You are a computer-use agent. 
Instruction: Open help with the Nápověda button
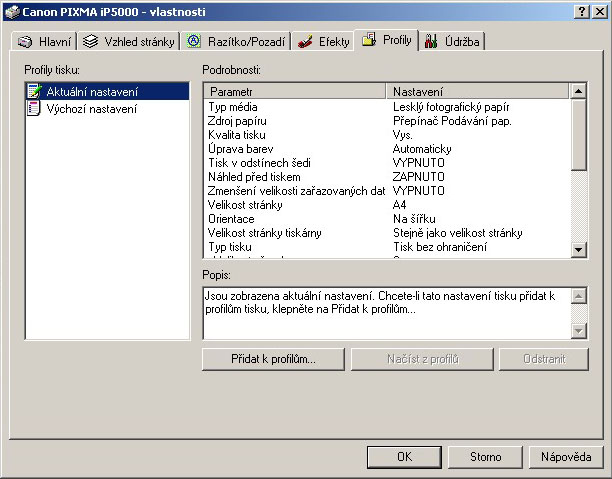[566, 457]
